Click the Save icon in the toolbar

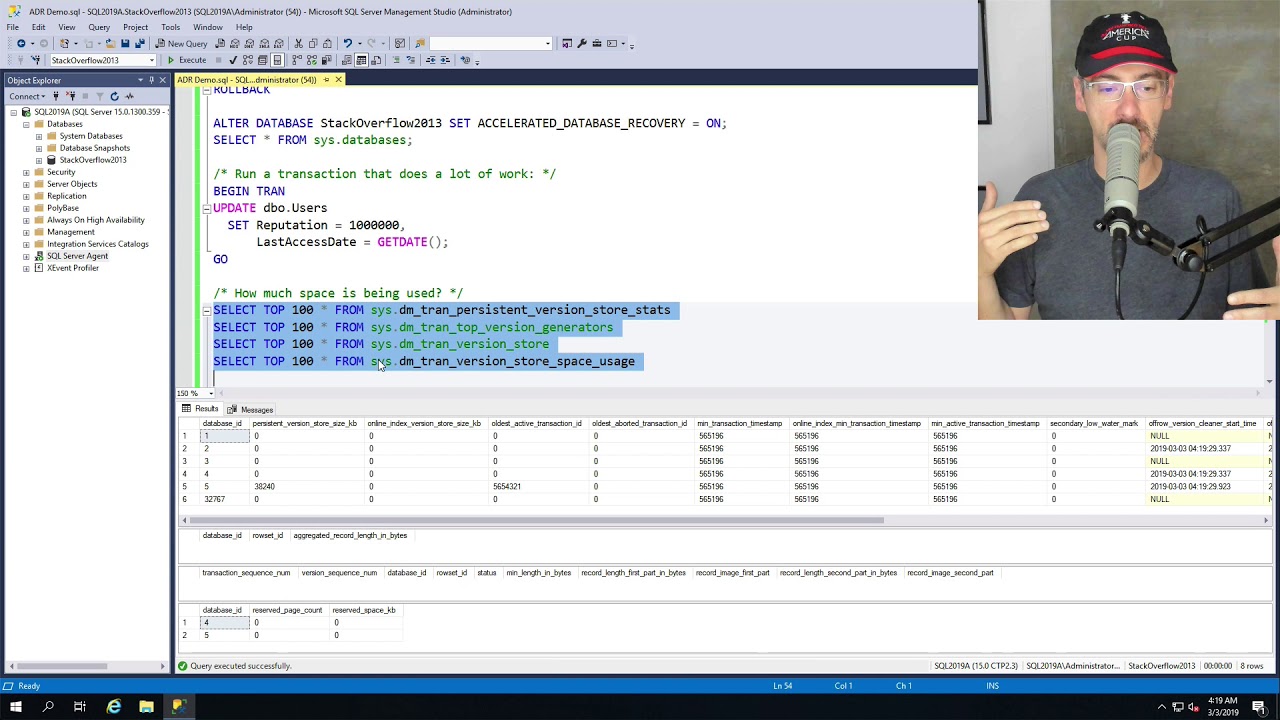coord(125,43)
